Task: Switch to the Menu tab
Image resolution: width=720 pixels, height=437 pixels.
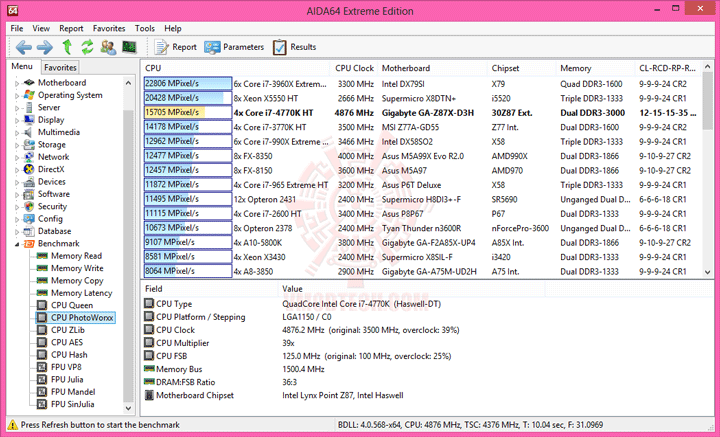Action: [x=22, y=66]
